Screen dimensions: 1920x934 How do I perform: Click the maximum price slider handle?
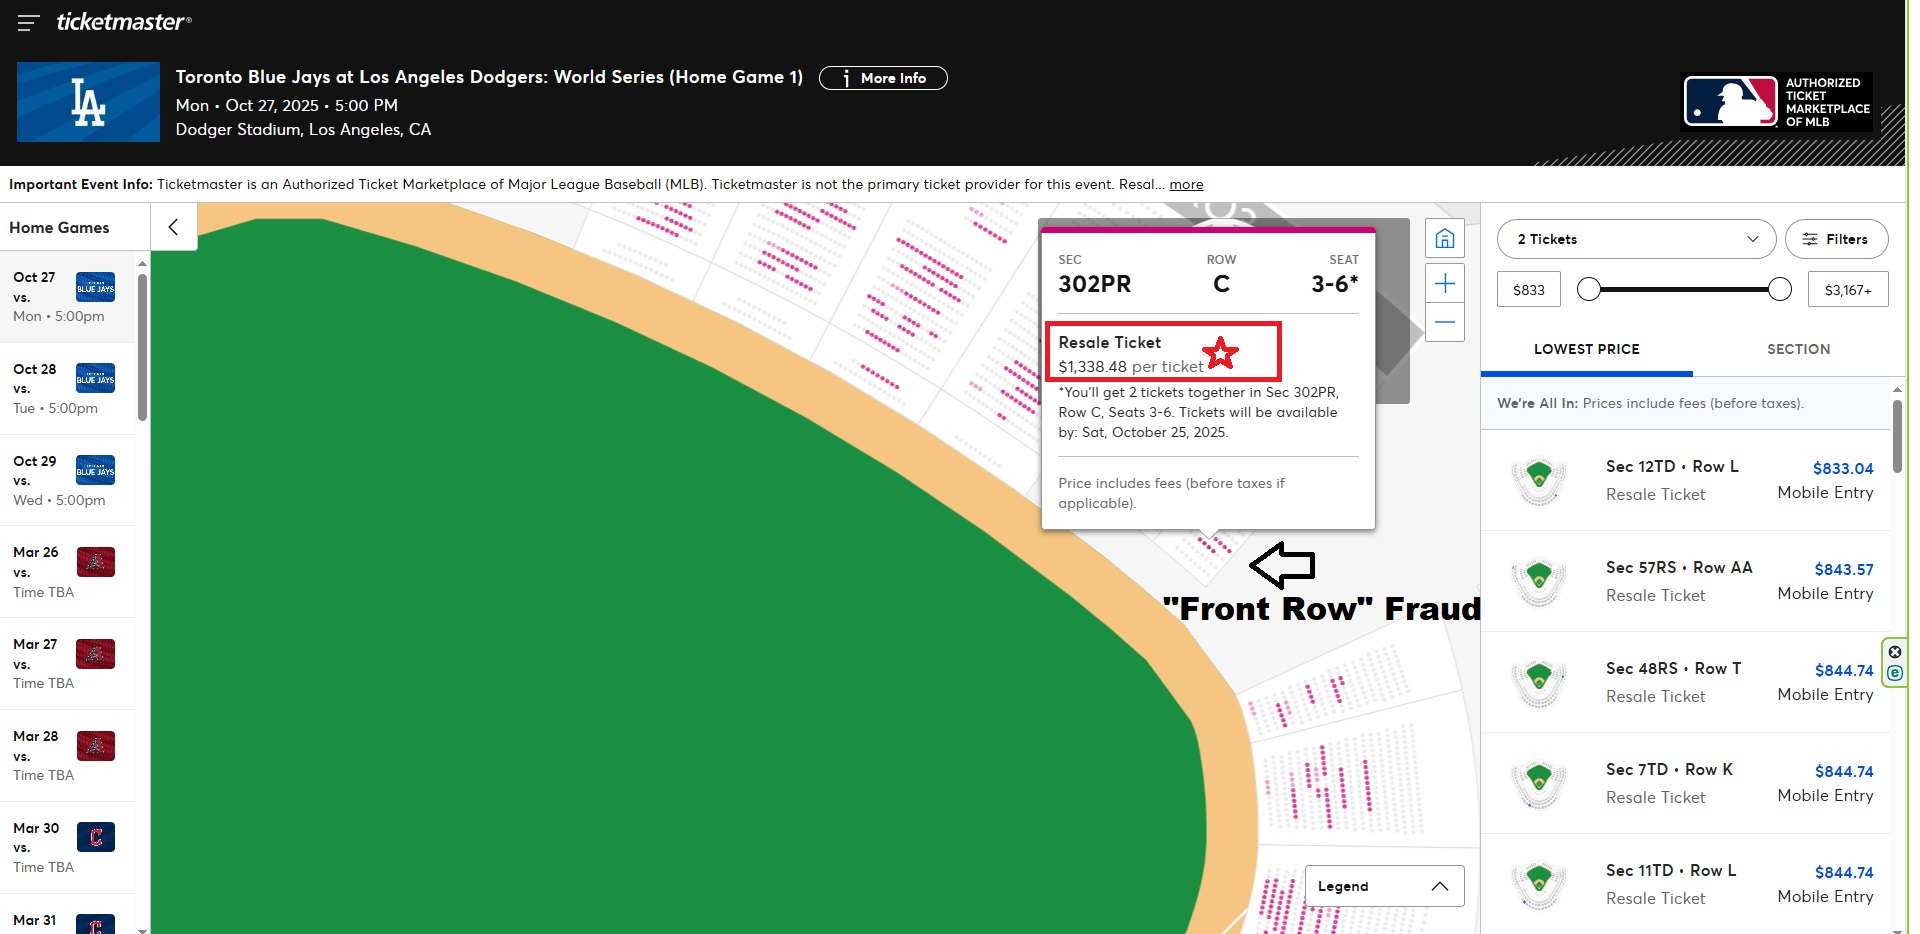pyautogui.click(x=1779, y=290)
